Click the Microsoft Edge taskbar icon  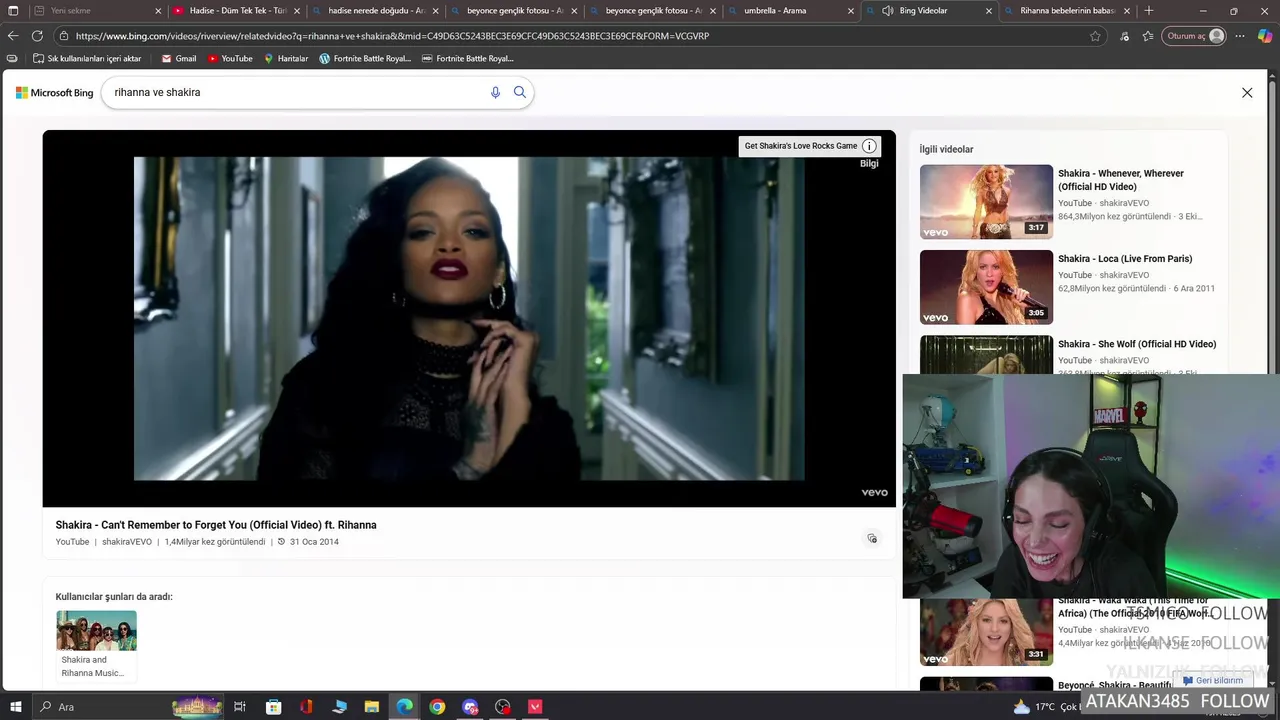[x=404, y=707]
